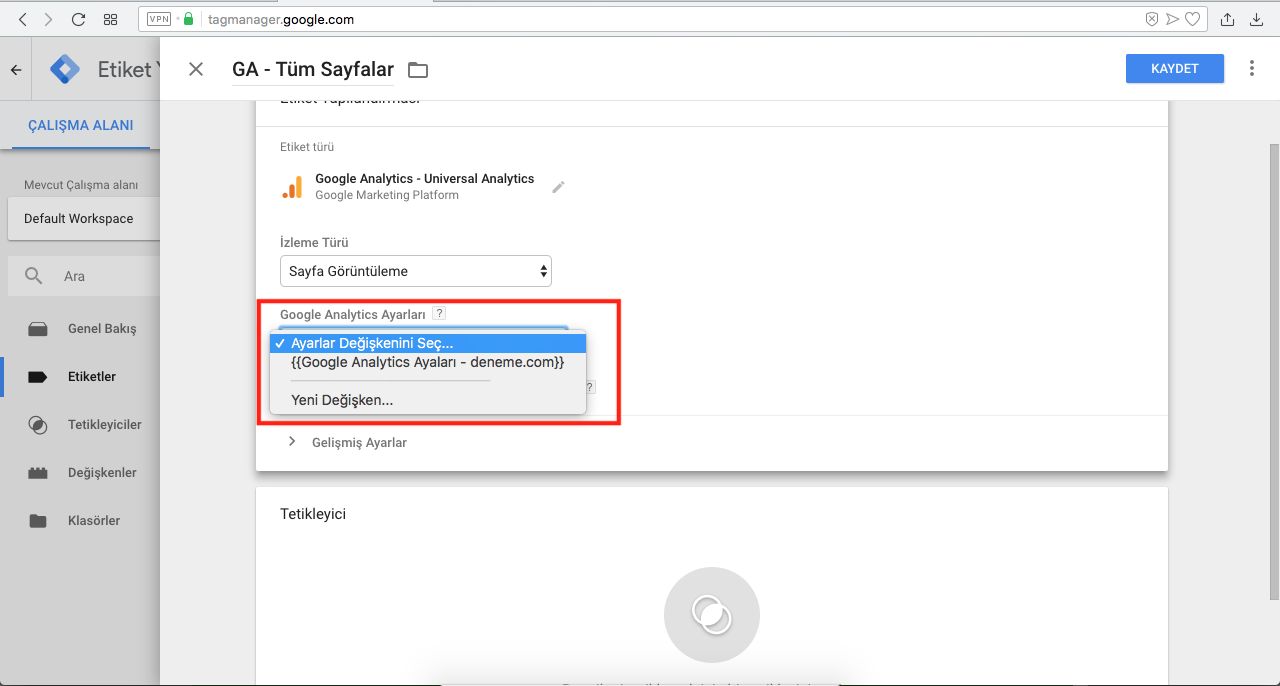
Task: Open the browser share icon
Action: 1227,19
